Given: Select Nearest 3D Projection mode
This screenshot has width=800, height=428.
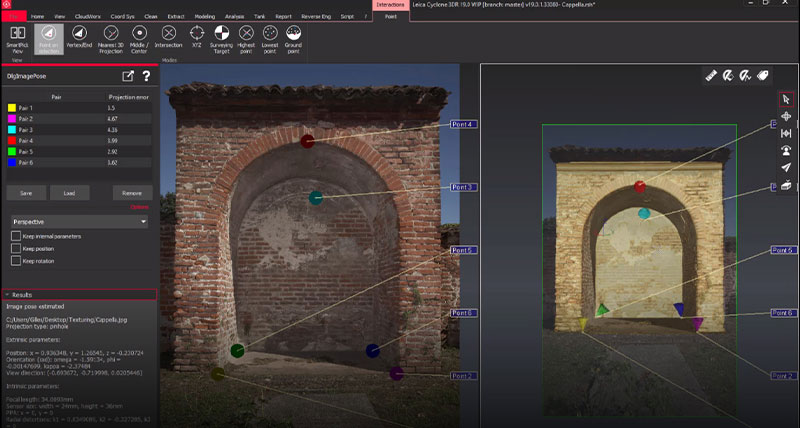Looking at the screenshot, I should coord(111,39).
